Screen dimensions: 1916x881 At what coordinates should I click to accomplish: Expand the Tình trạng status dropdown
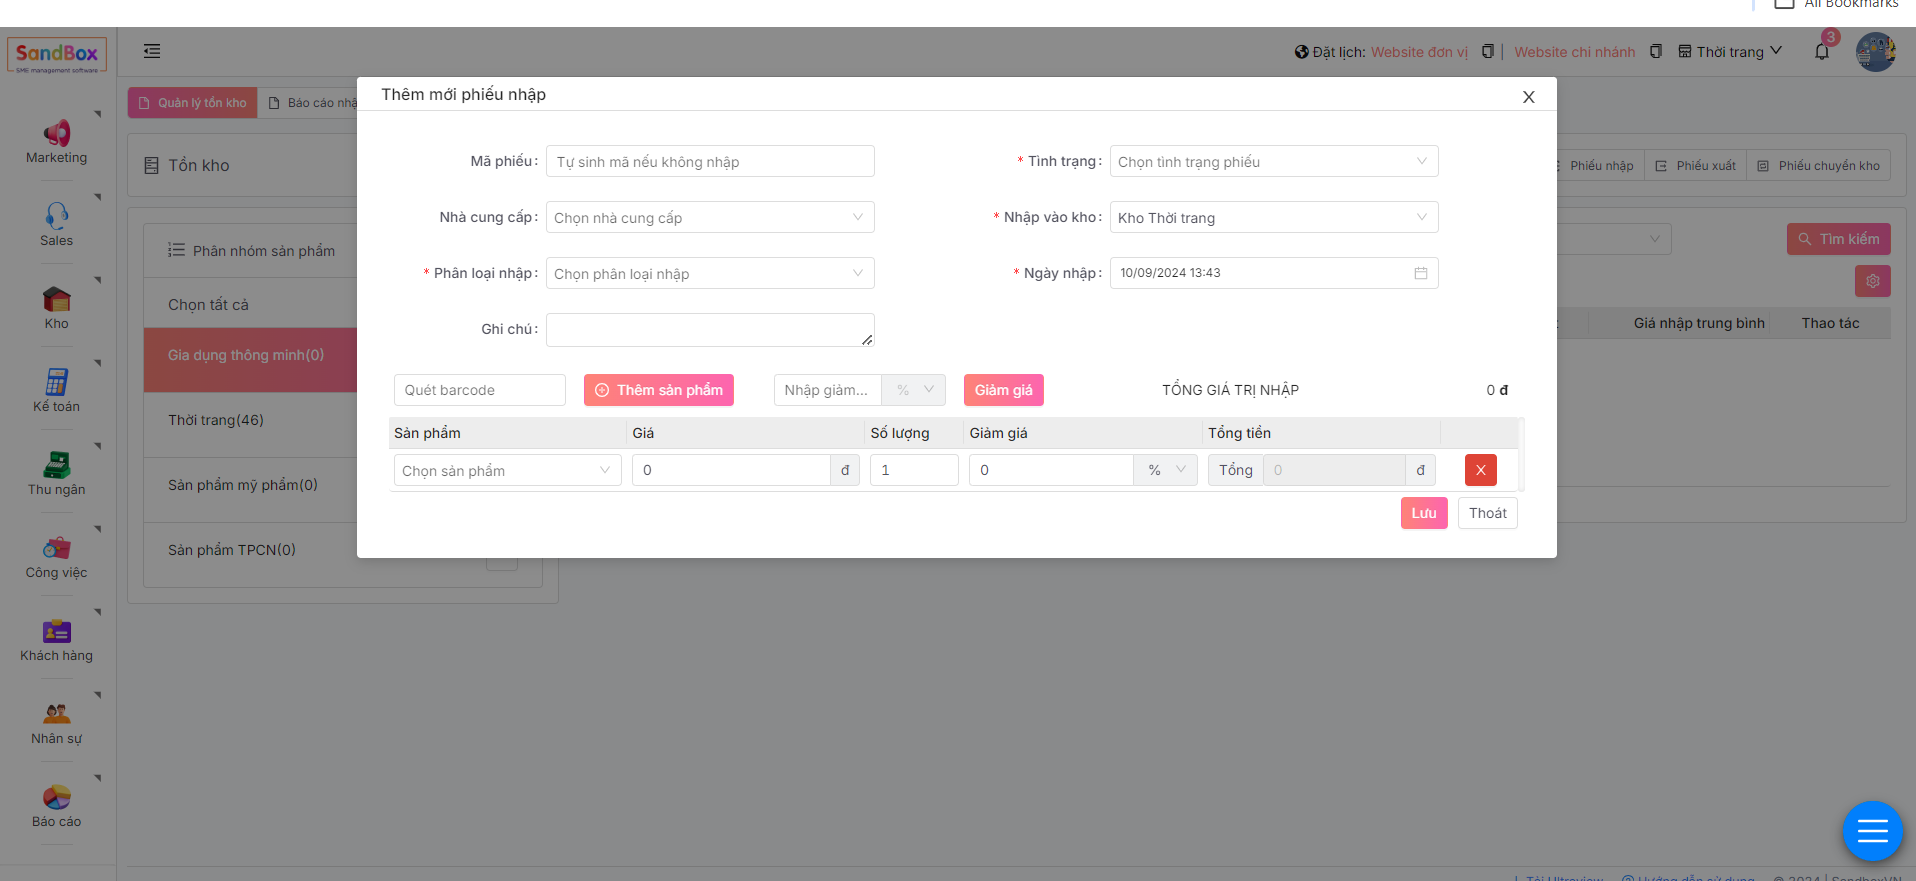1273,162
